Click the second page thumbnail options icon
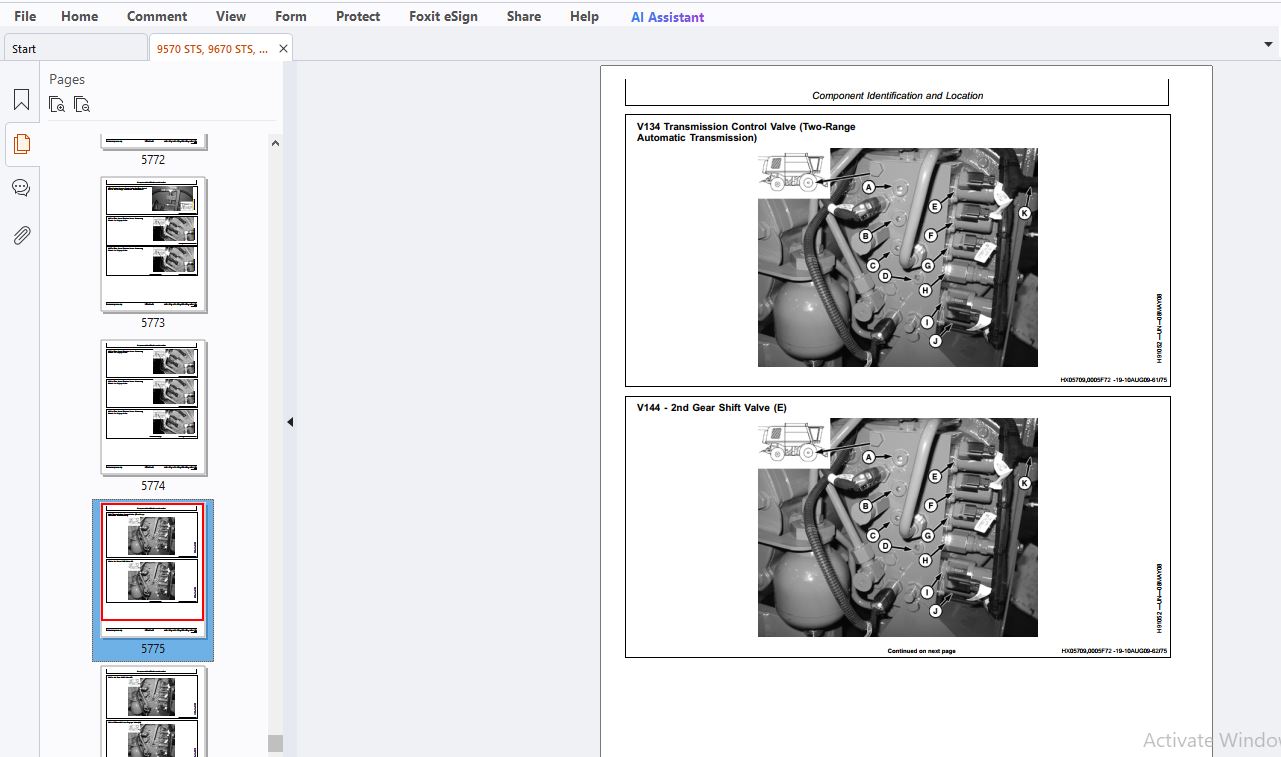 82,104
